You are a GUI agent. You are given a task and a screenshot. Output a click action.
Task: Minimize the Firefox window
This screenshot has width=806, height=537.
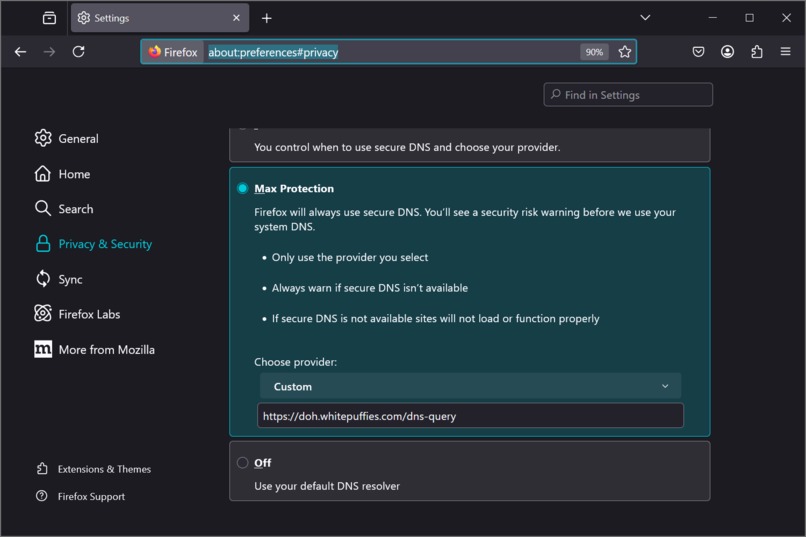pos(712,17)
